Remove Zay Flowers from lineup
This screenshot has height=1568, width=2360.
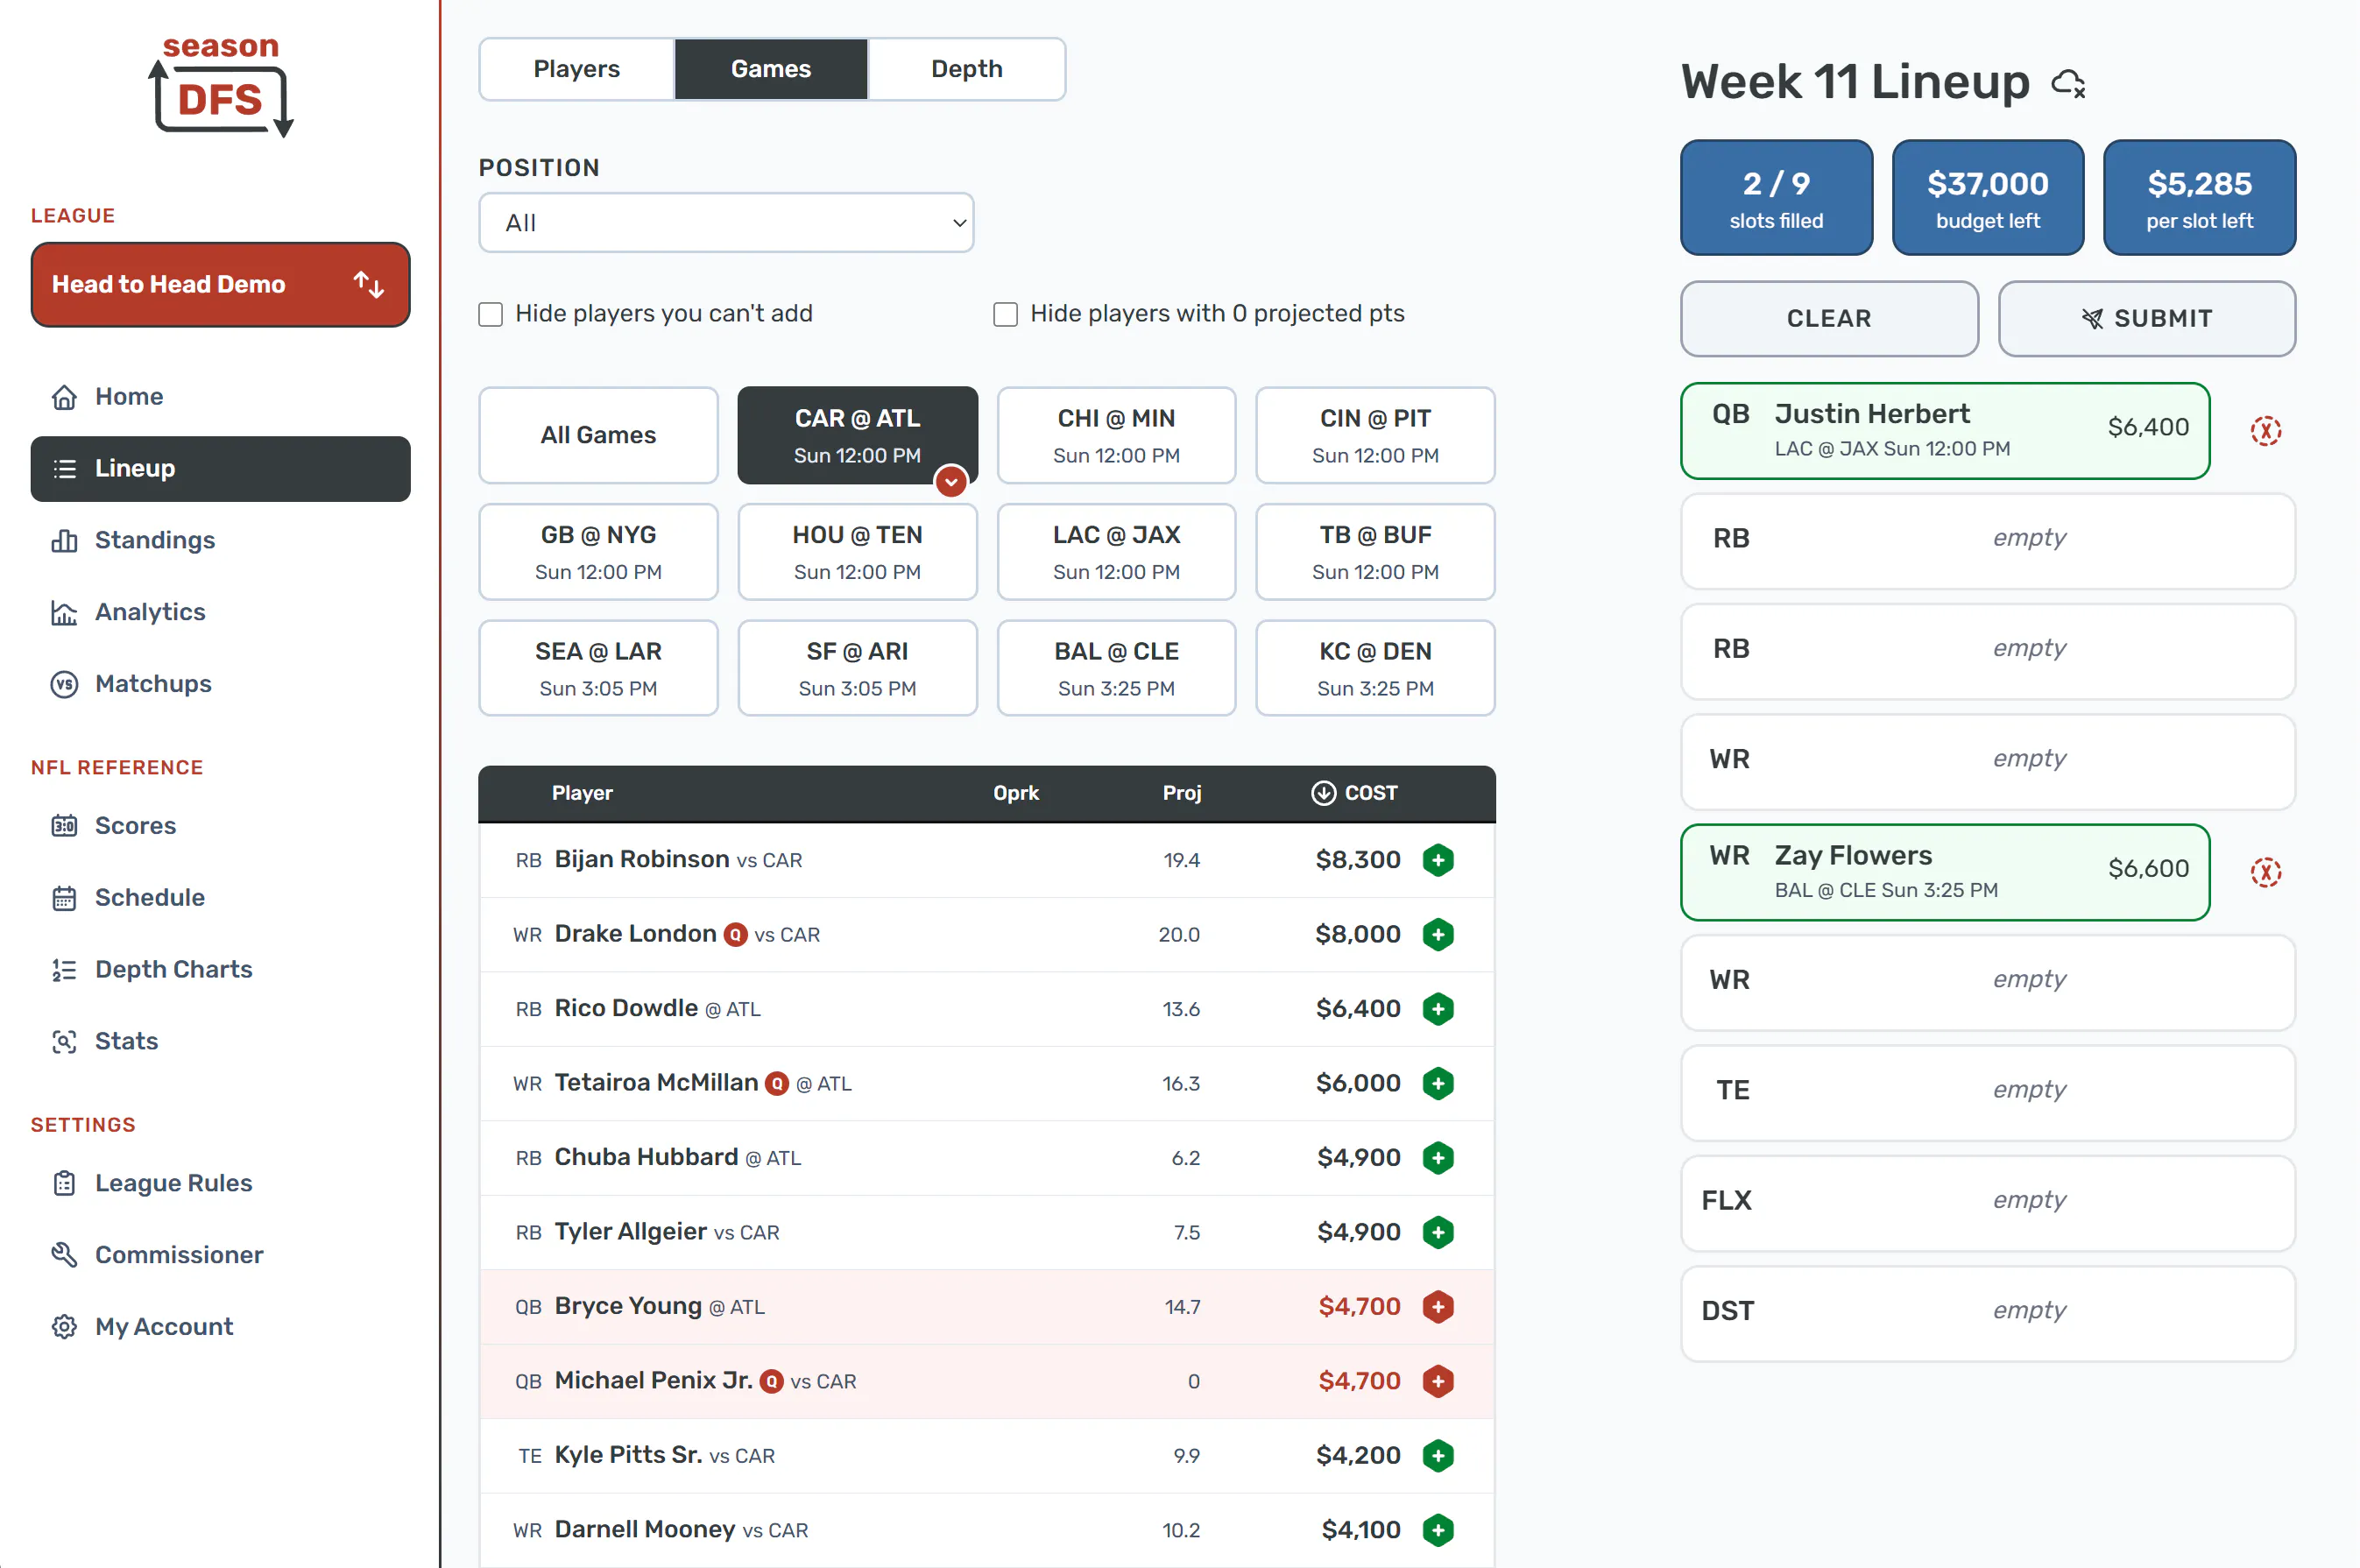[2265, 872]
